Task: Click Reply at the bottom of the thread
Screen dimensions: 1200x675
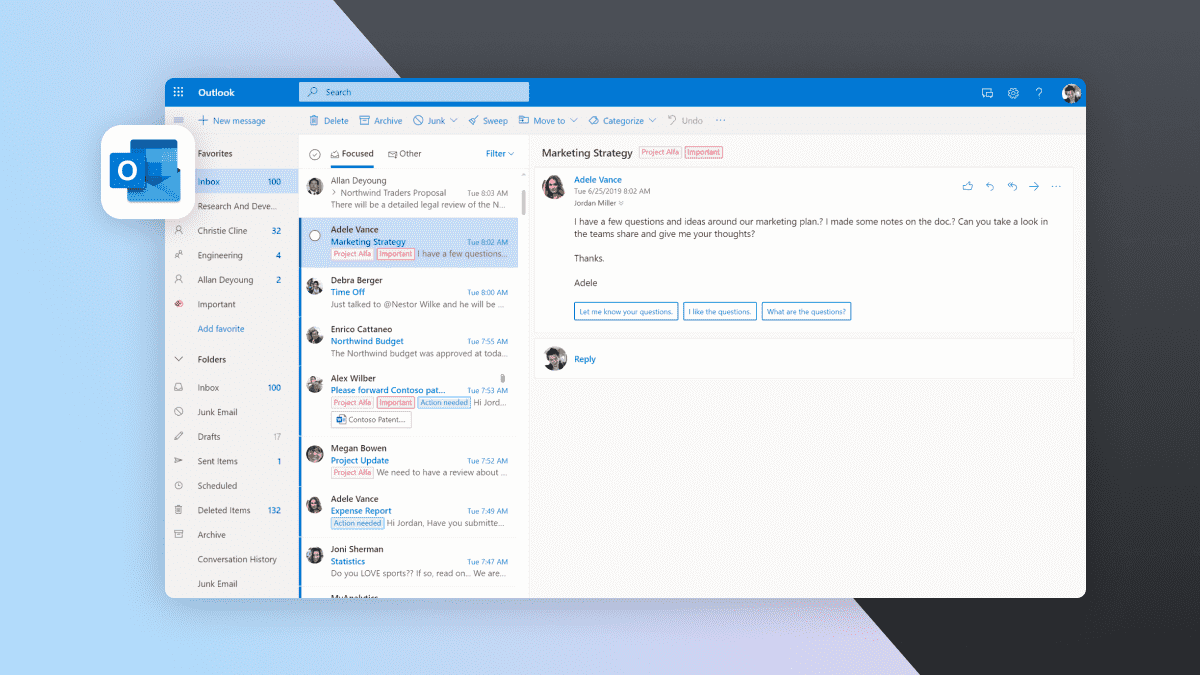Action: tap(585, 359)
